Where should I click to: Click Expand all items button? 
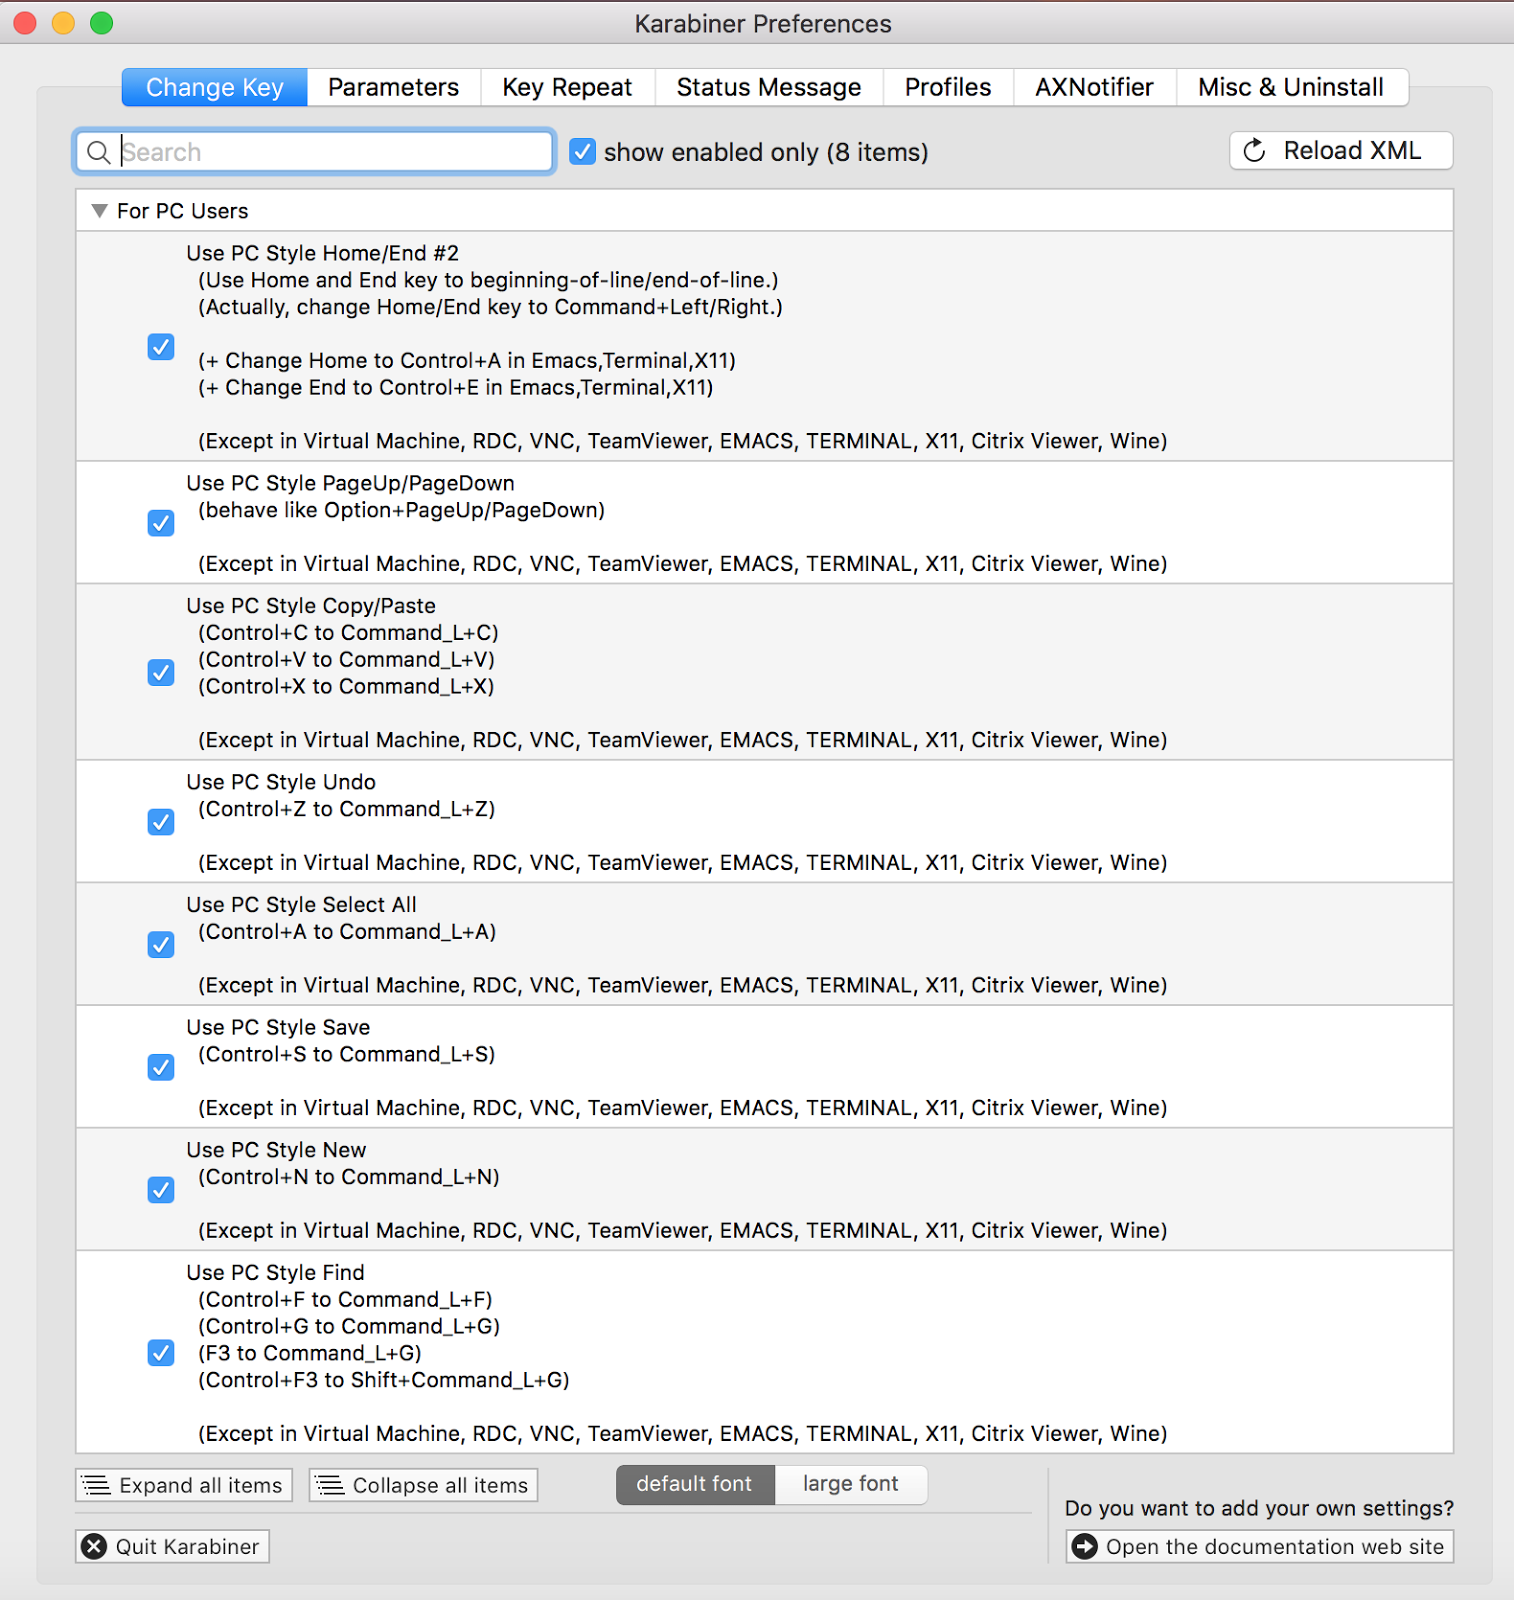184,1485
